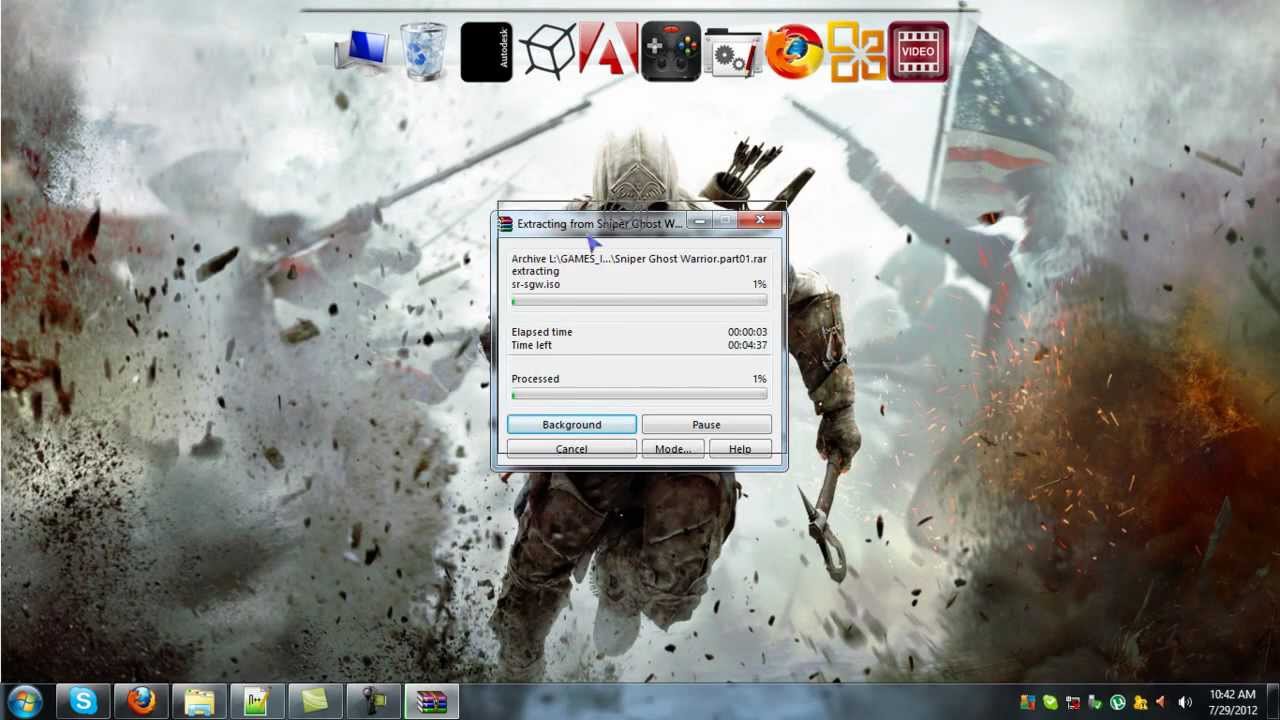Click Show desktop strip at taskbar end
This screenshot has height=720, width=1280.
1272,702
